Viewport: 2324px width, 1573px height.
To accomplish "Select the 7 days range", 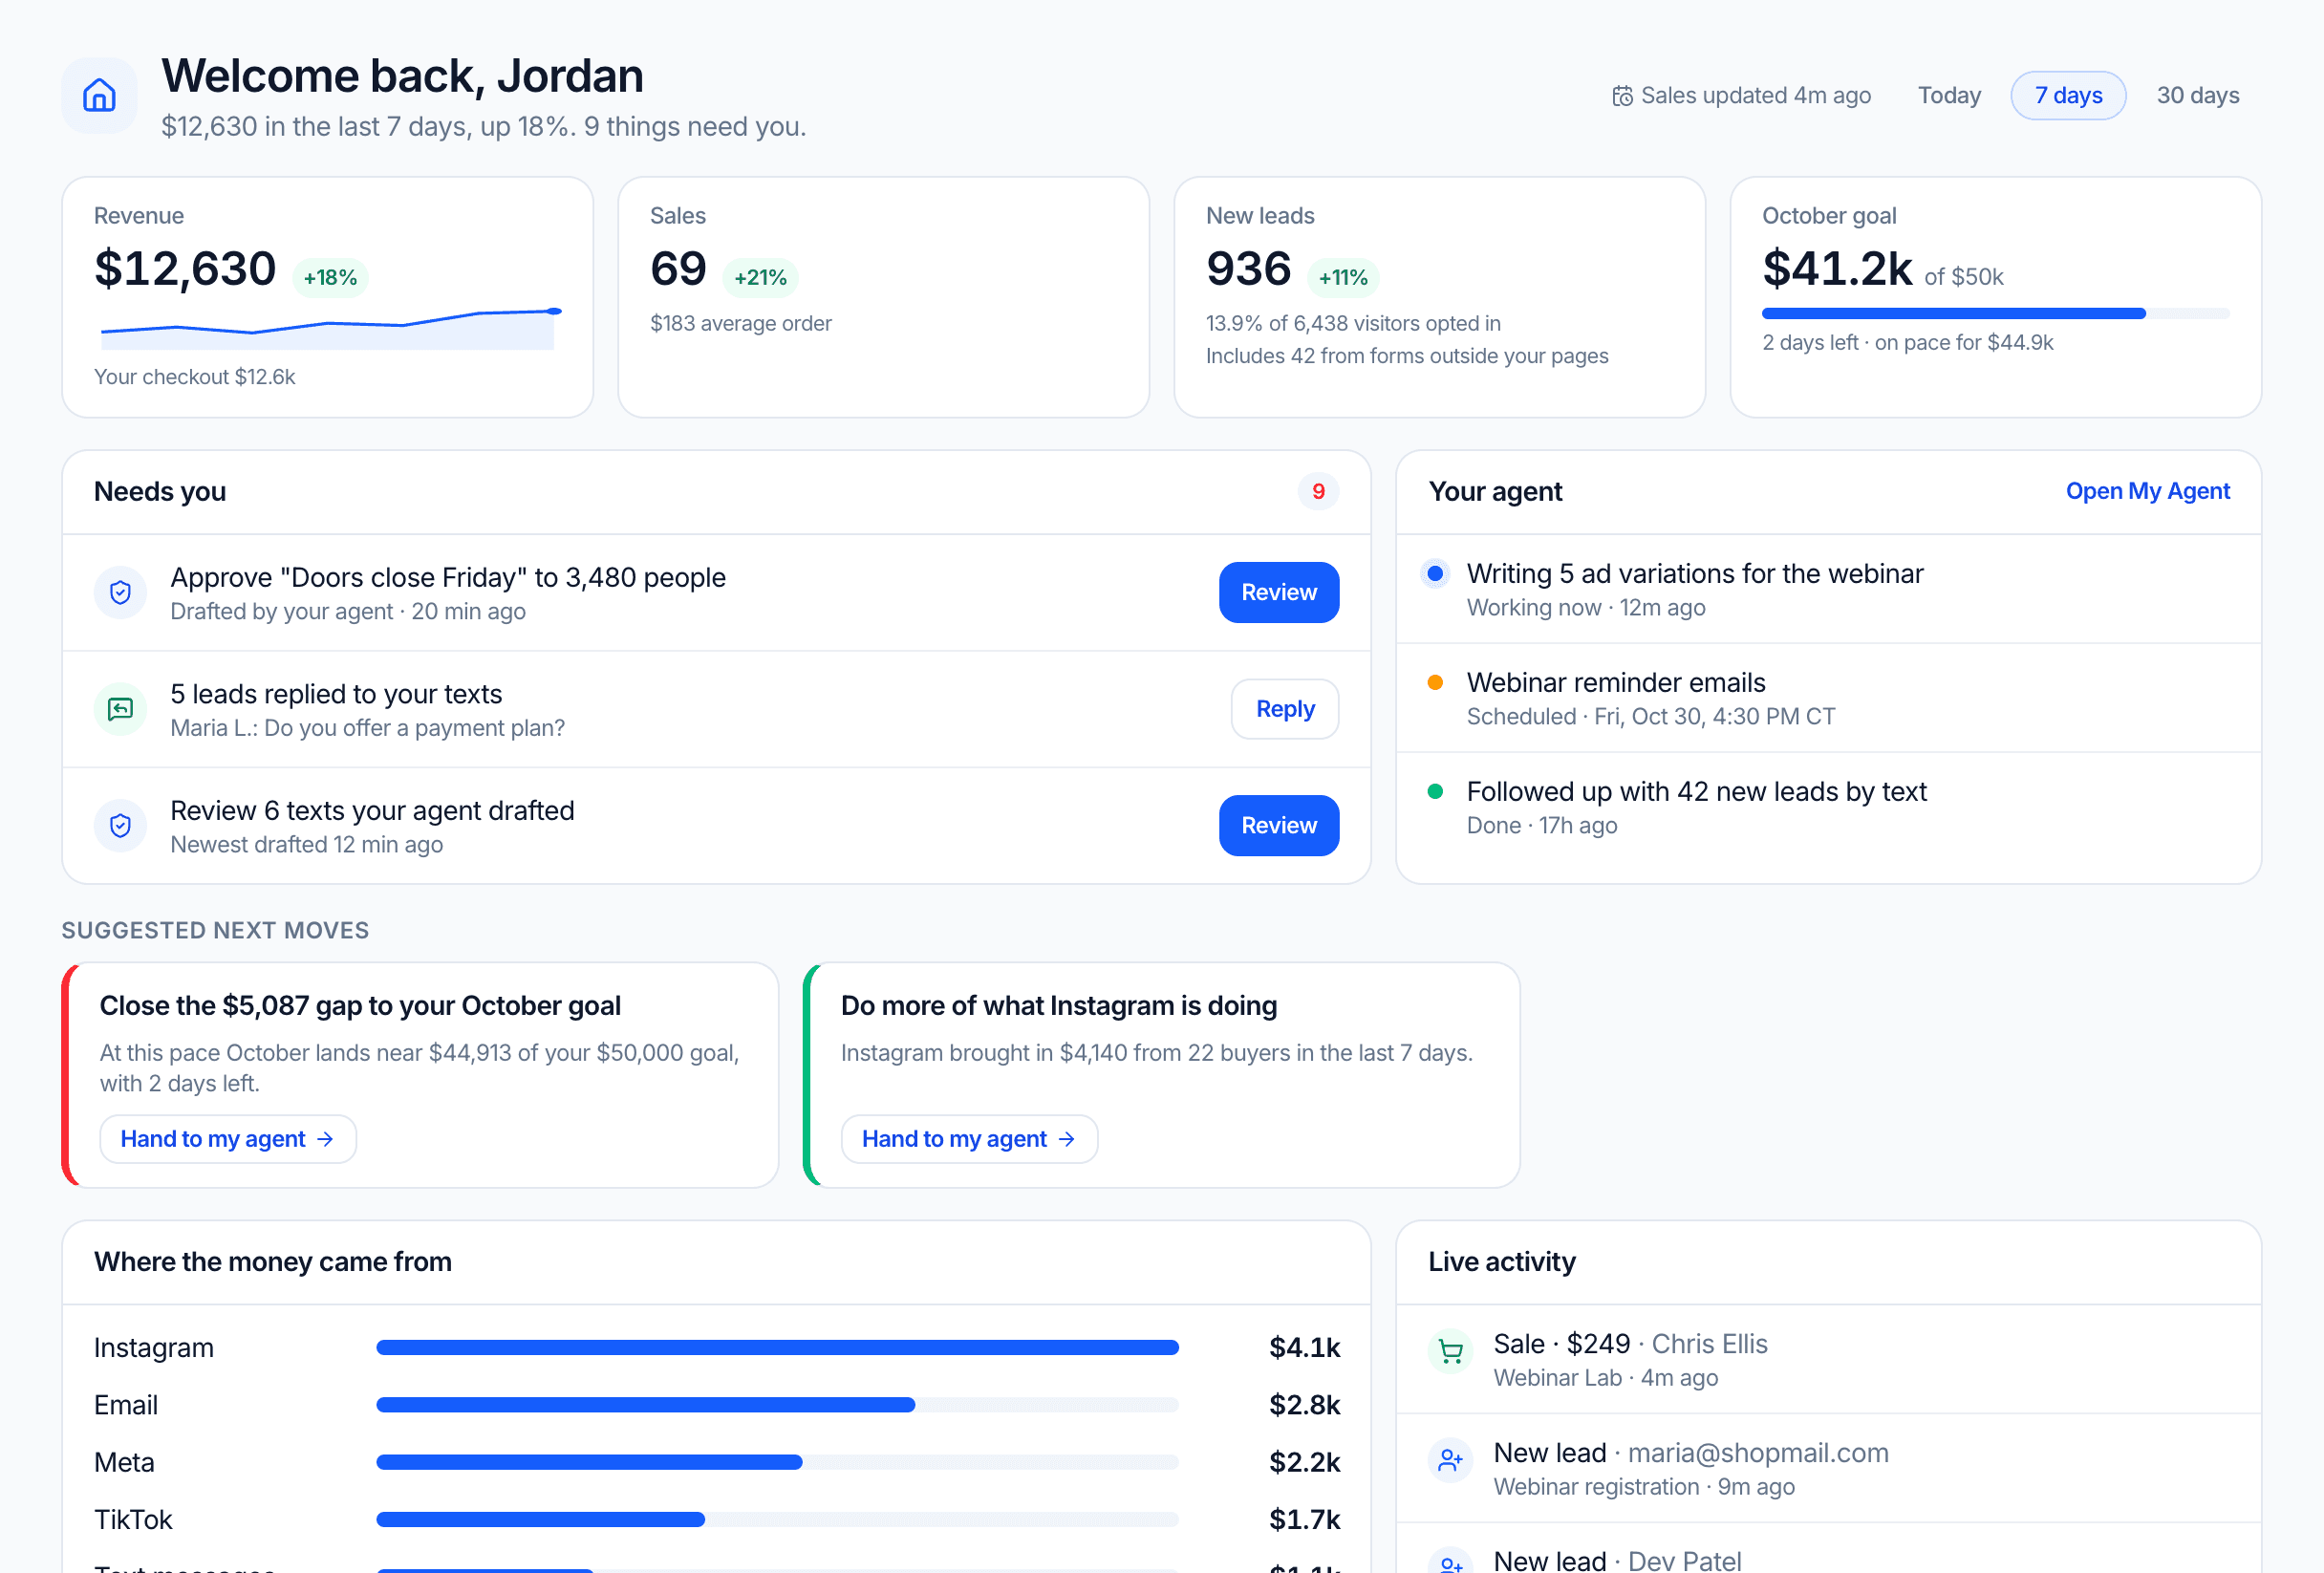I will point(2068,96).
